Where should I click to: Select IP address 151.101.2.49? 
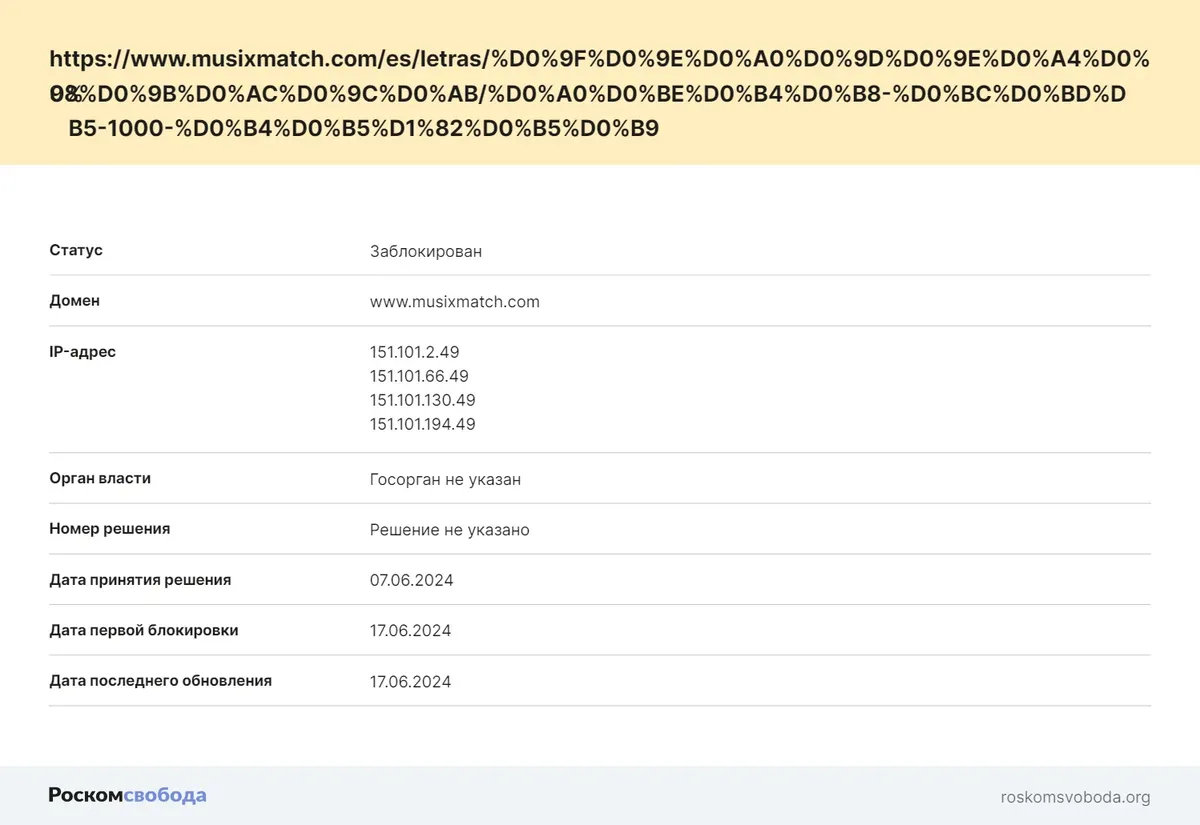pos(414,352)
